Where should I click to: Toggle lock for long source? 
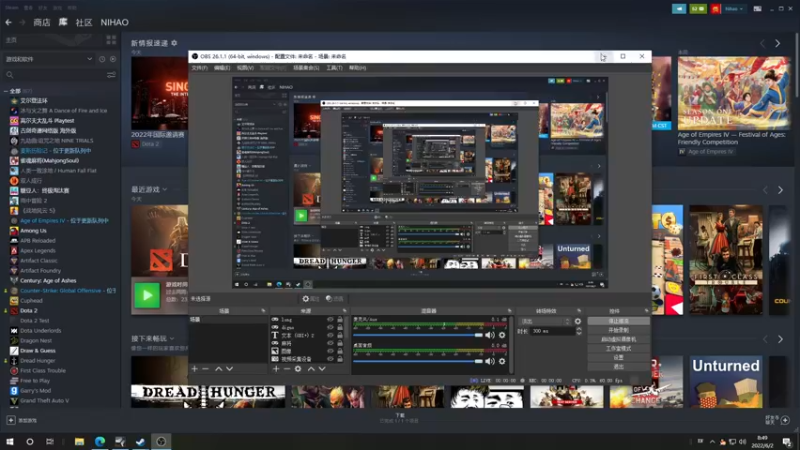pyautogui.click(x=340, y=320)
